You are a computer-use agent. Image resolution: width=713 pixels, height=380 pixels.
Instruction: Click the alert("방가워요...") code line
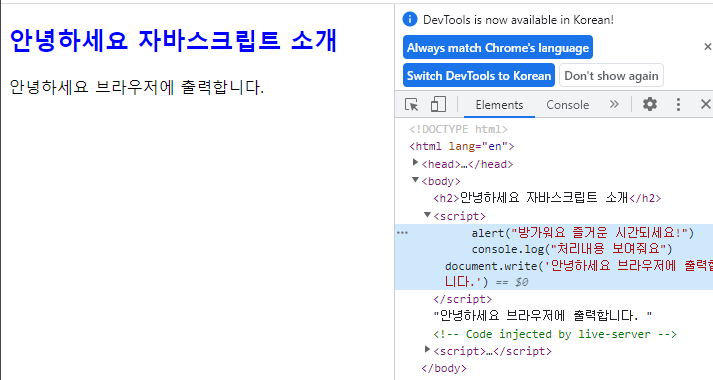click(582, 233)
